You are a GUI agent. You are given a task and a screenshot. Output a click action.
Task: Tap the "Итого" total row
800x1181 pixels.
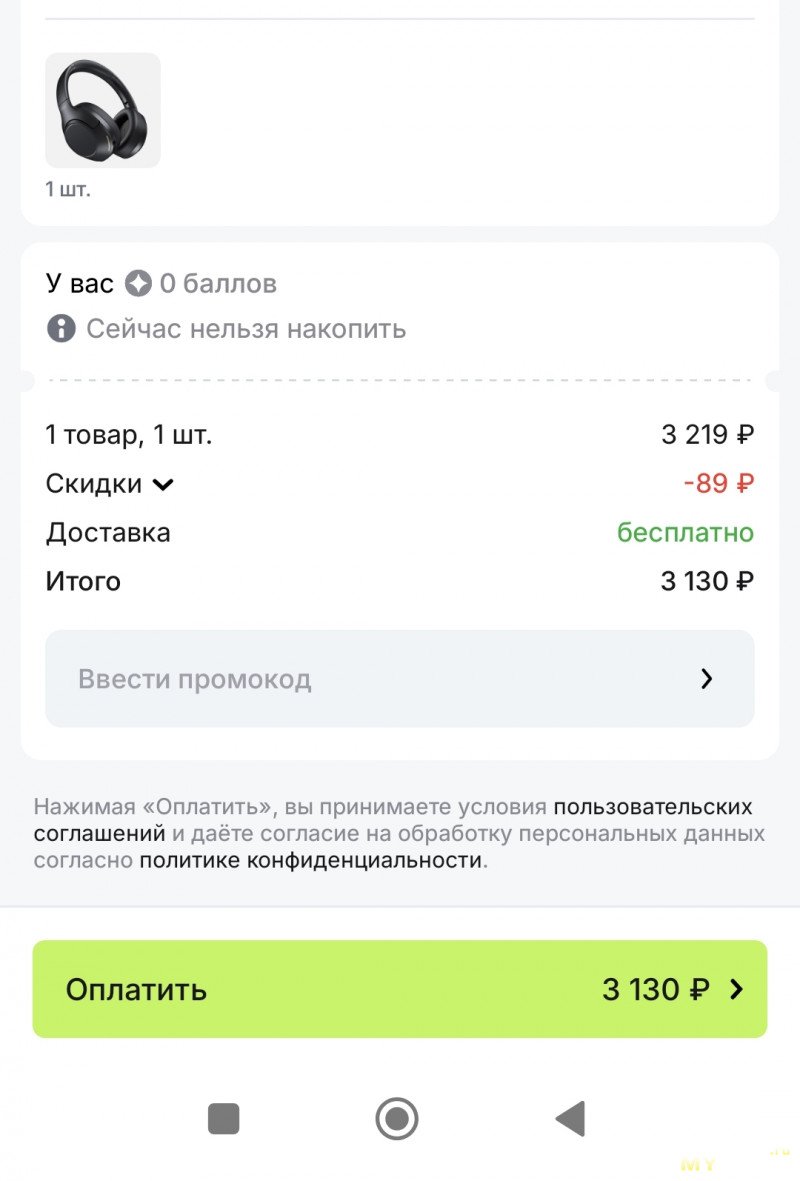coord(399,581)
